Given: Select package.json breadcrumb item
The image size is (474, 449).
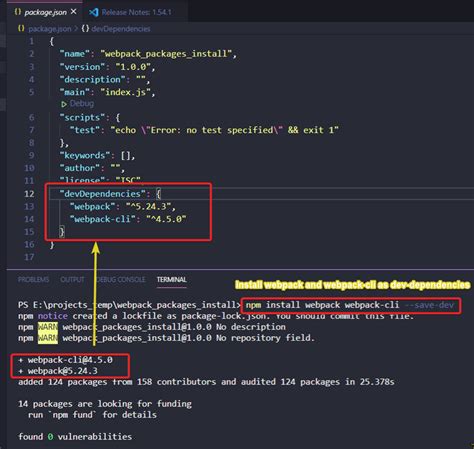Looking at the screenshot, I should [x=50, y=29].
